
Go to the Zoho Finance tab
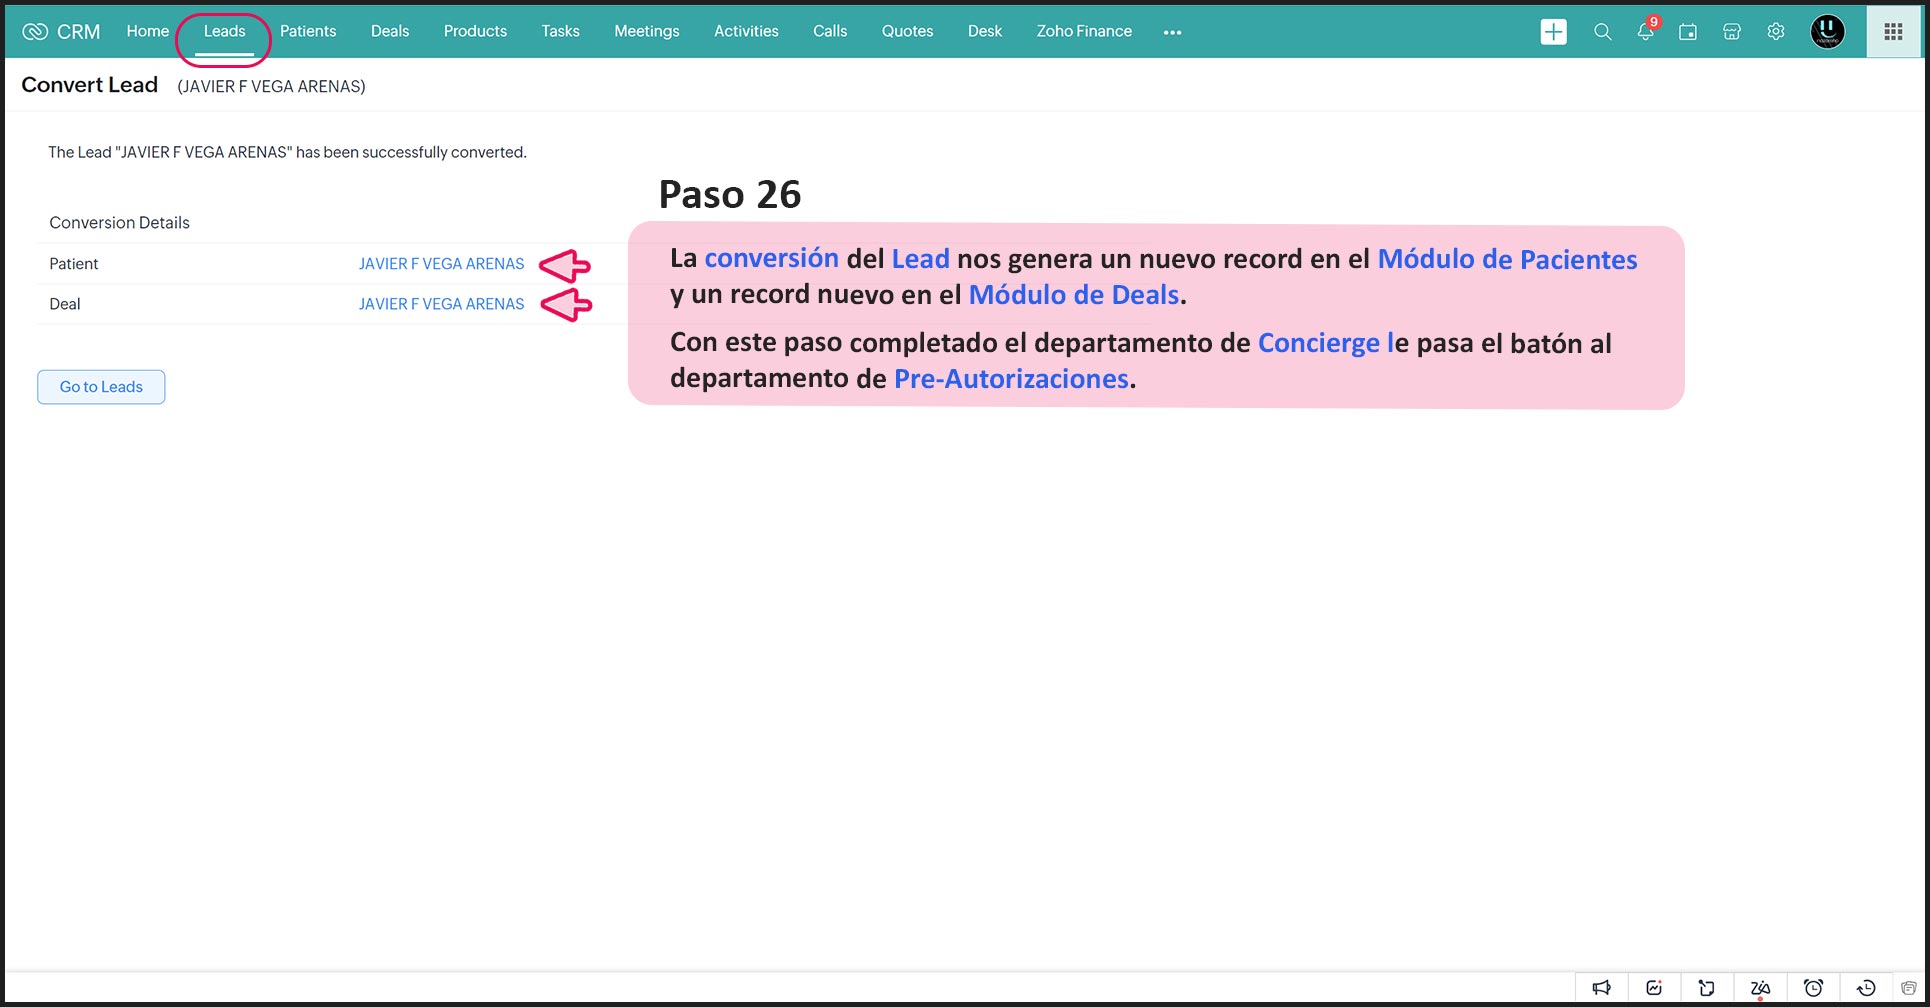click(1084, 31)
